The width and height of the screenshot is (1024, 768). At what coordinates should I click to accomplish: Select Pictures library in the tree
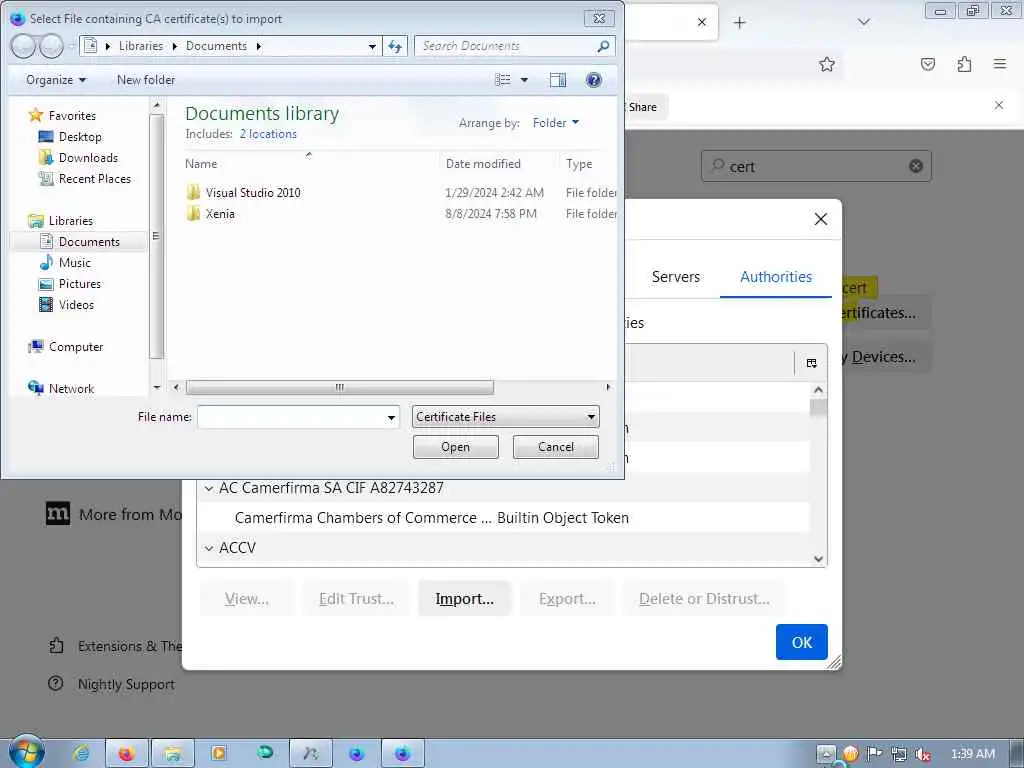point(80,284)
